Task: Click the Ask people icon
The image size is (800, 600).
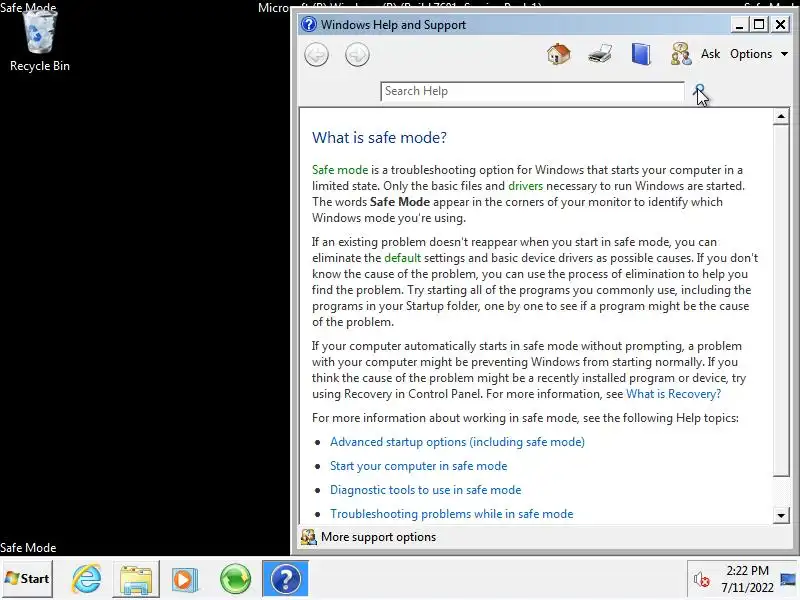Action: [681, 54]
